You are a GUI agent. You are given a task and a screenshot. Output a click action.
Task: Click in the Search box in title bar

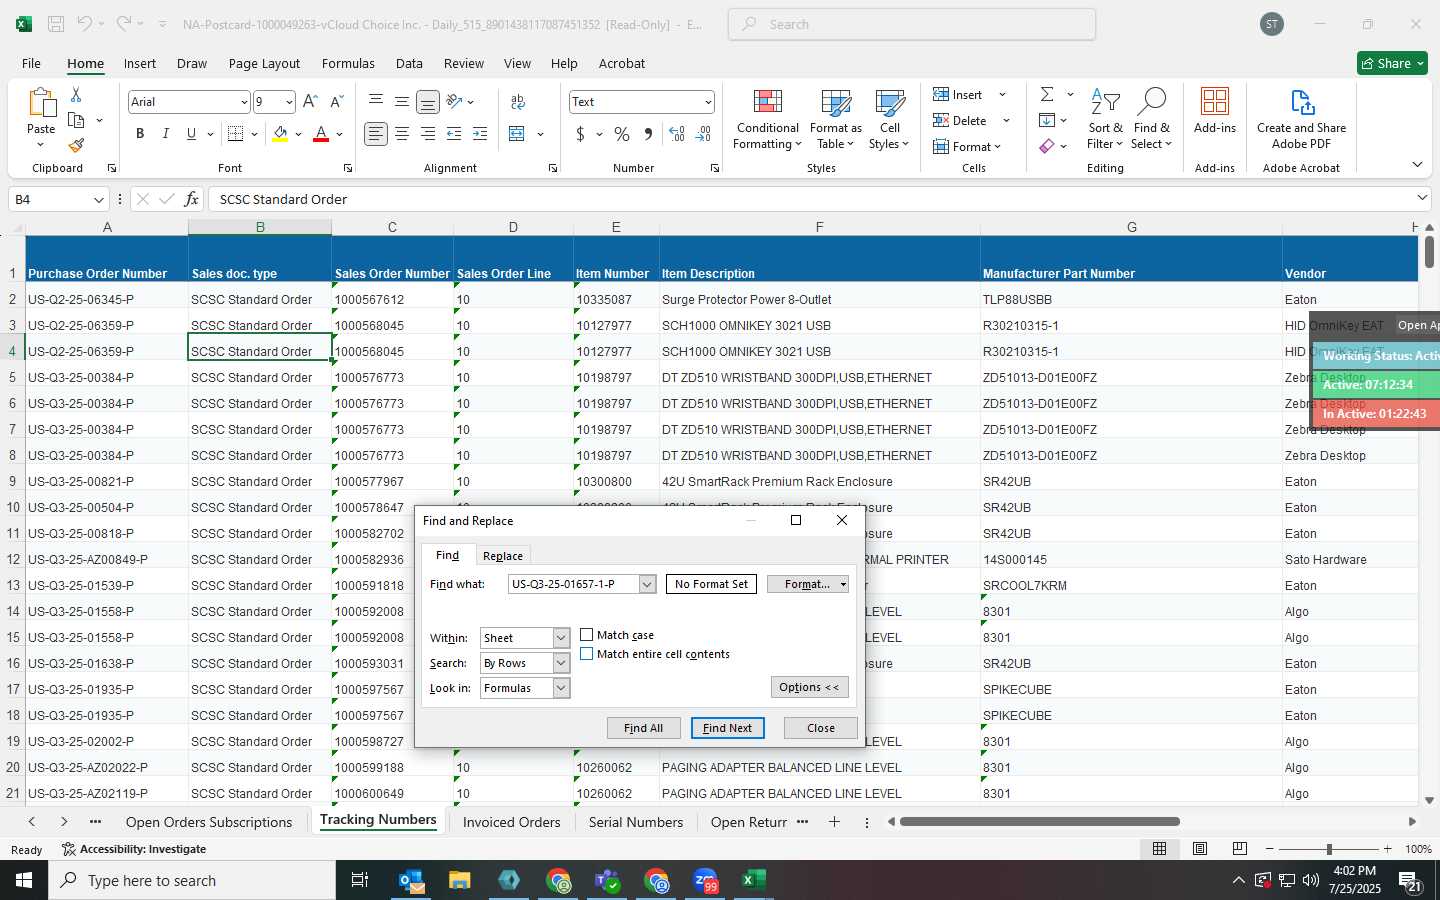[912, 24]
